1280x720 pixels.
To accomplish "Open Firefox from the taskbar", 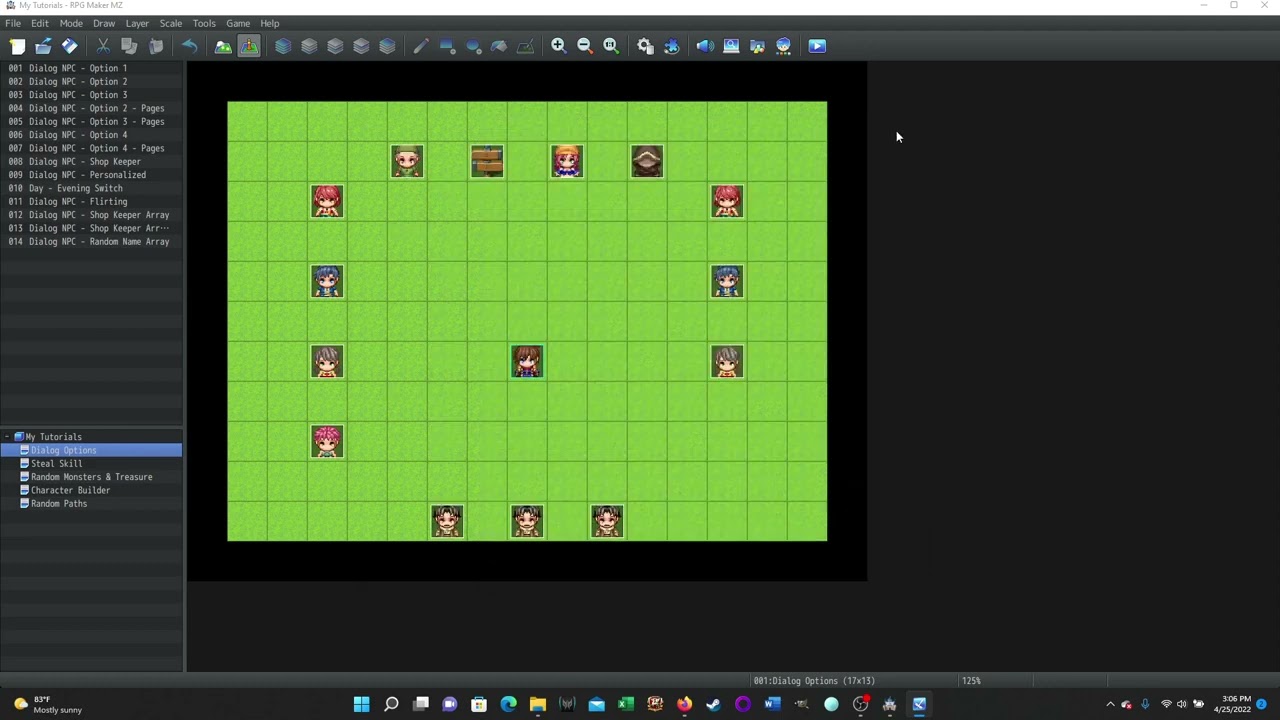I will pyautogui.click(x=684, y=704).
